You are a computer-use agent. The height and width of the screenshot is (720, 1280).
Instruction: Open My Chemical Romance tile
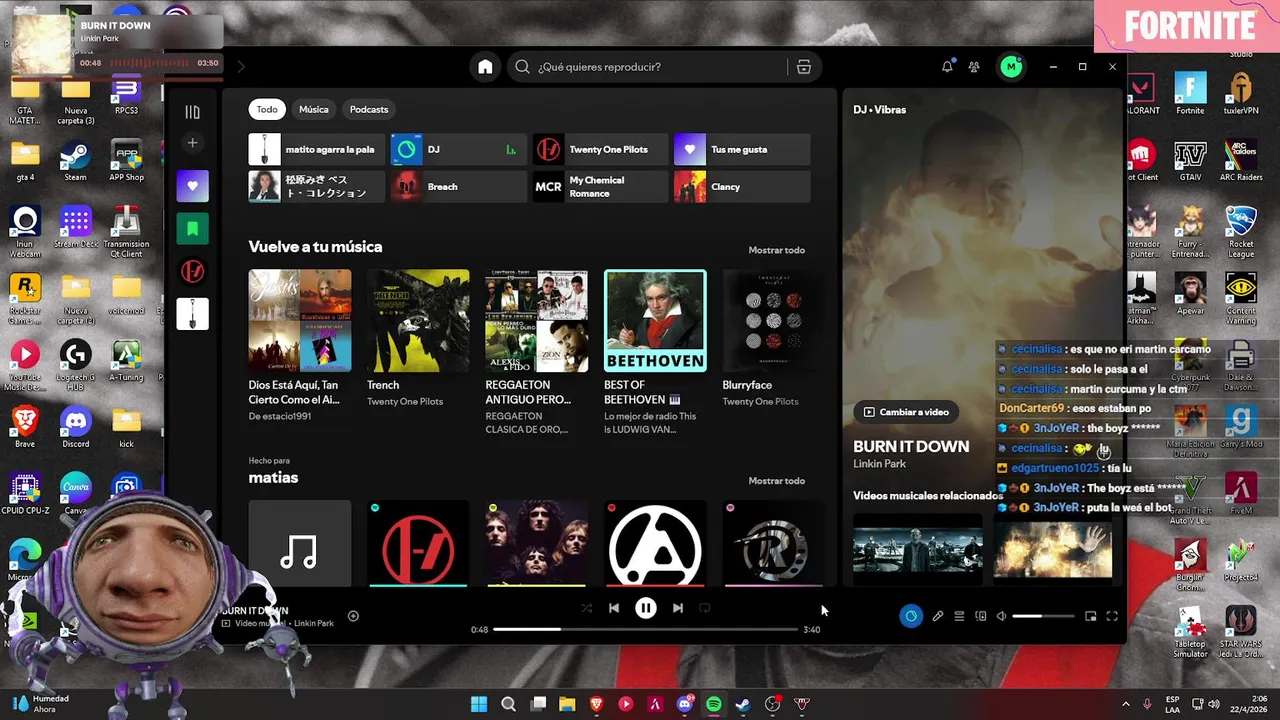(x=600, y=187)
